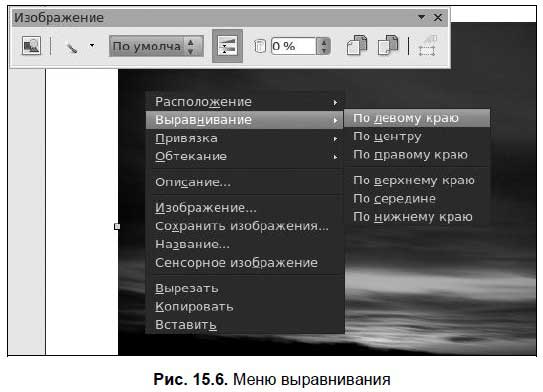543x392 pixels.
Task: Open the 'По умолча' graphics mode combo box
Action: (x=156, y=46)
